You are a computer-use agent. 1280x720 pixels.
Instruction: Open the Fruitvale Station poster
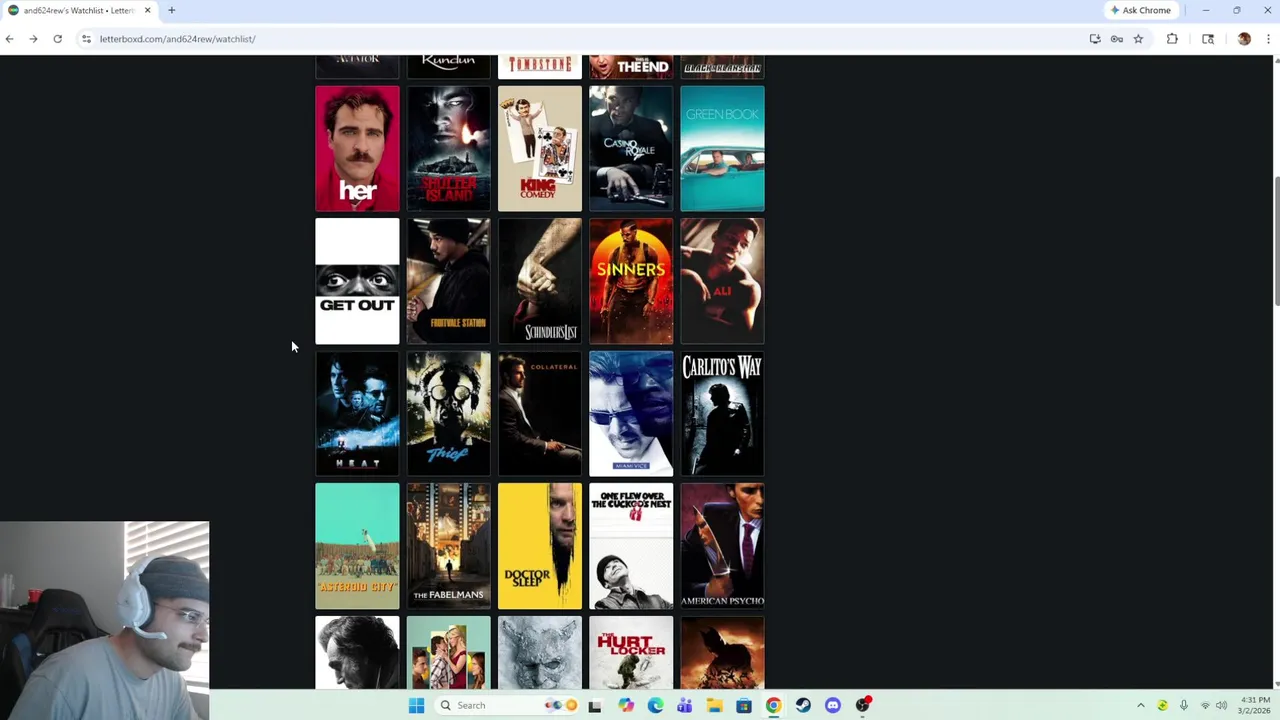point(448,281)
